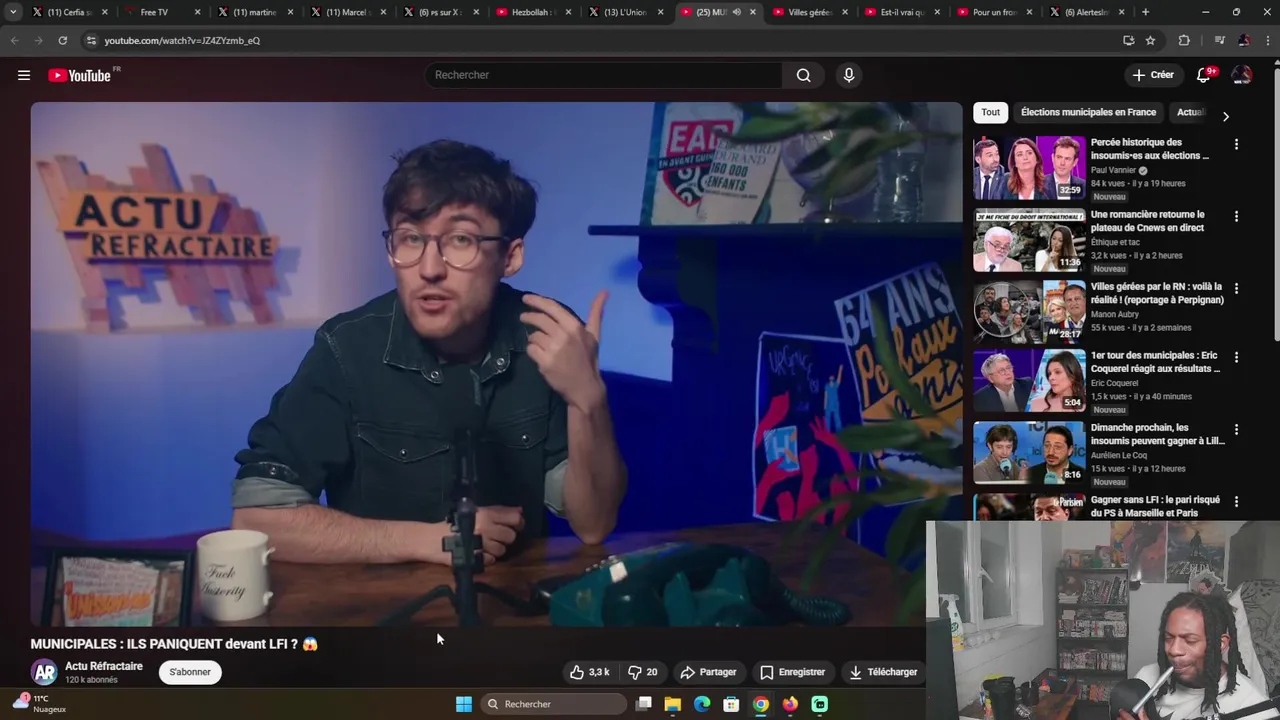Open the YouTube hamburger guide menu

24,75
